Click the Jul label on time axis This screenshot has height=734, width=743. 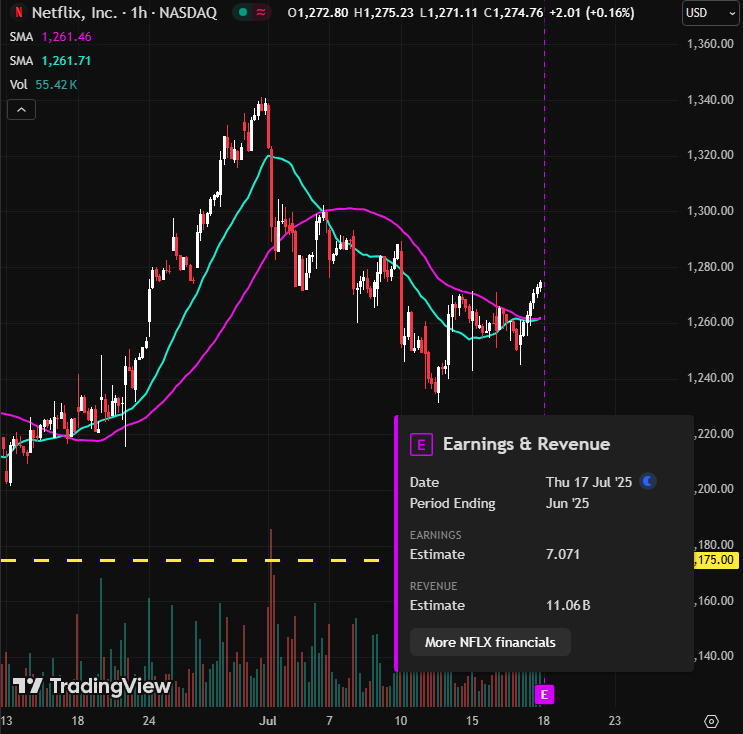pyautogui.click(x=268, y=721)
